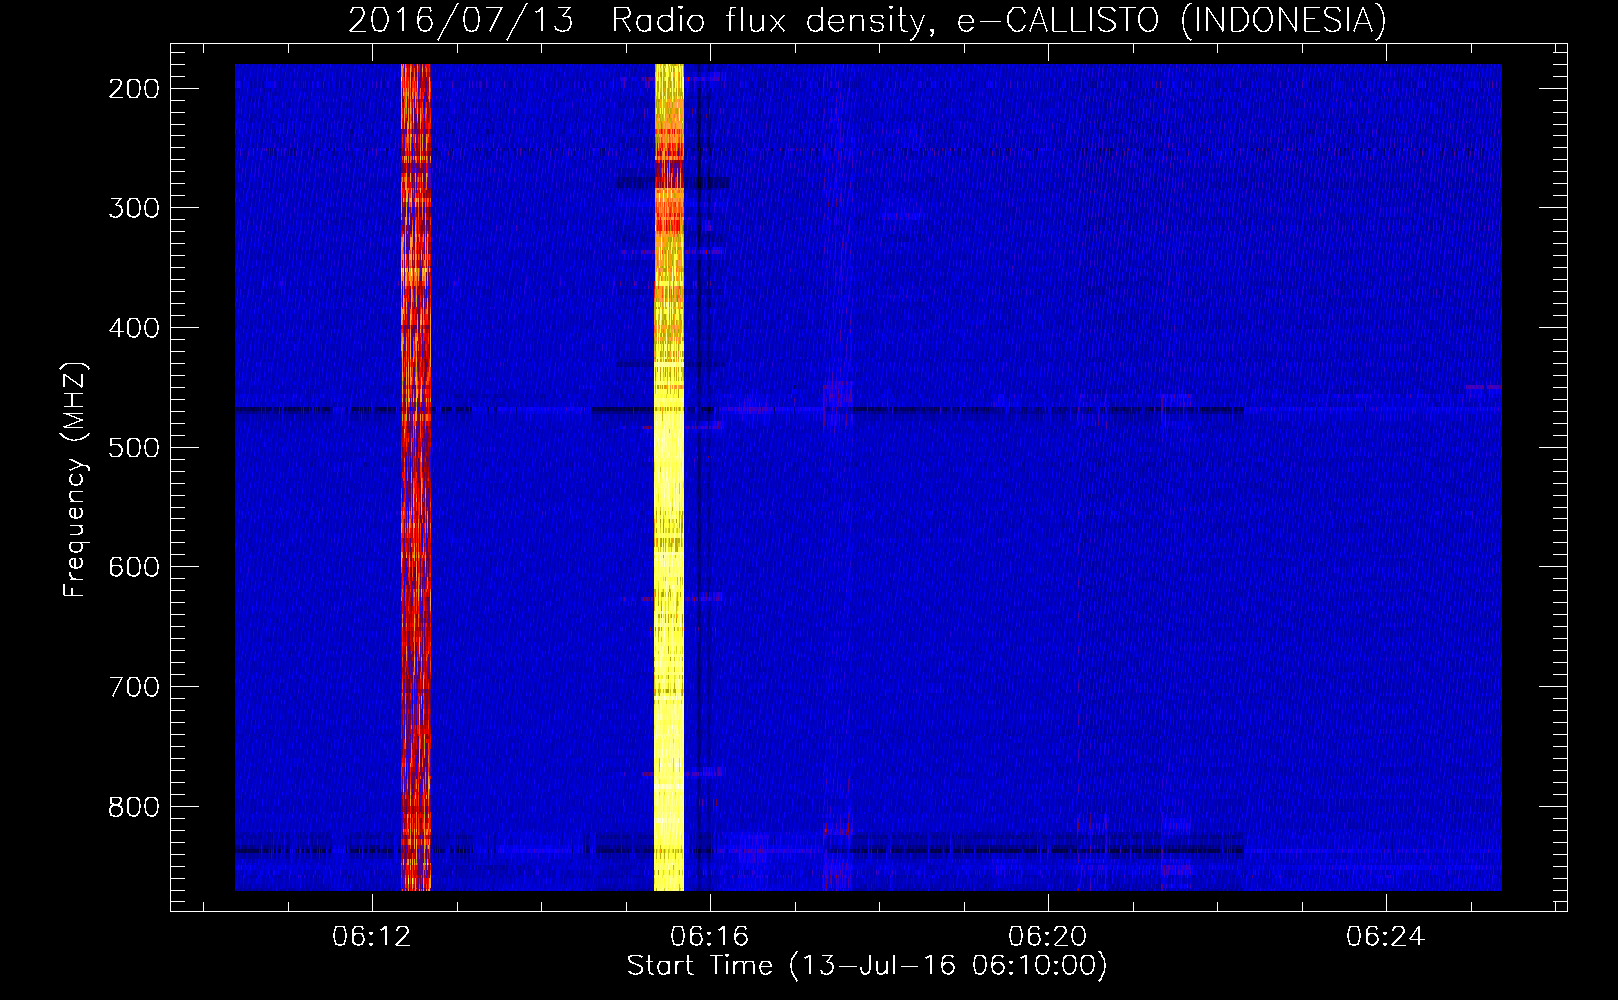Click the 06:12 time tick label
Image resolution: width=1618 pixels, height=1000 pixels.
click(x=372, y=937)
